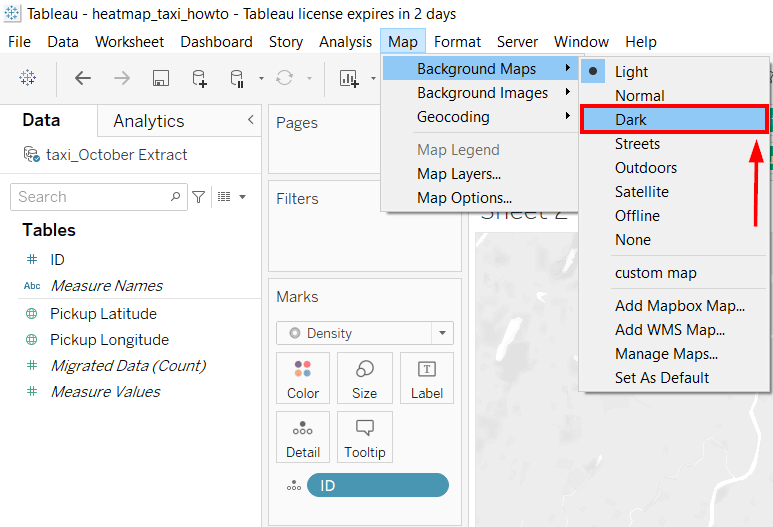Switch to the Data tab

(x=41, y=120)
